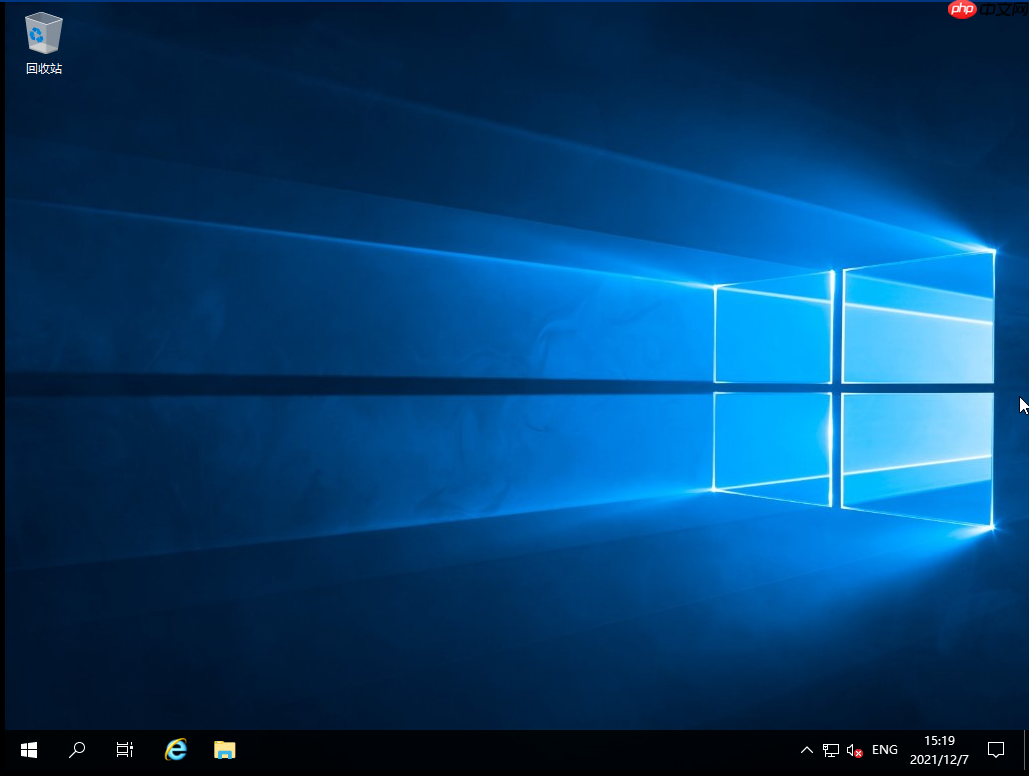
Task: Open the Action Center notifications icon
Action: click(x=996, y=750)
